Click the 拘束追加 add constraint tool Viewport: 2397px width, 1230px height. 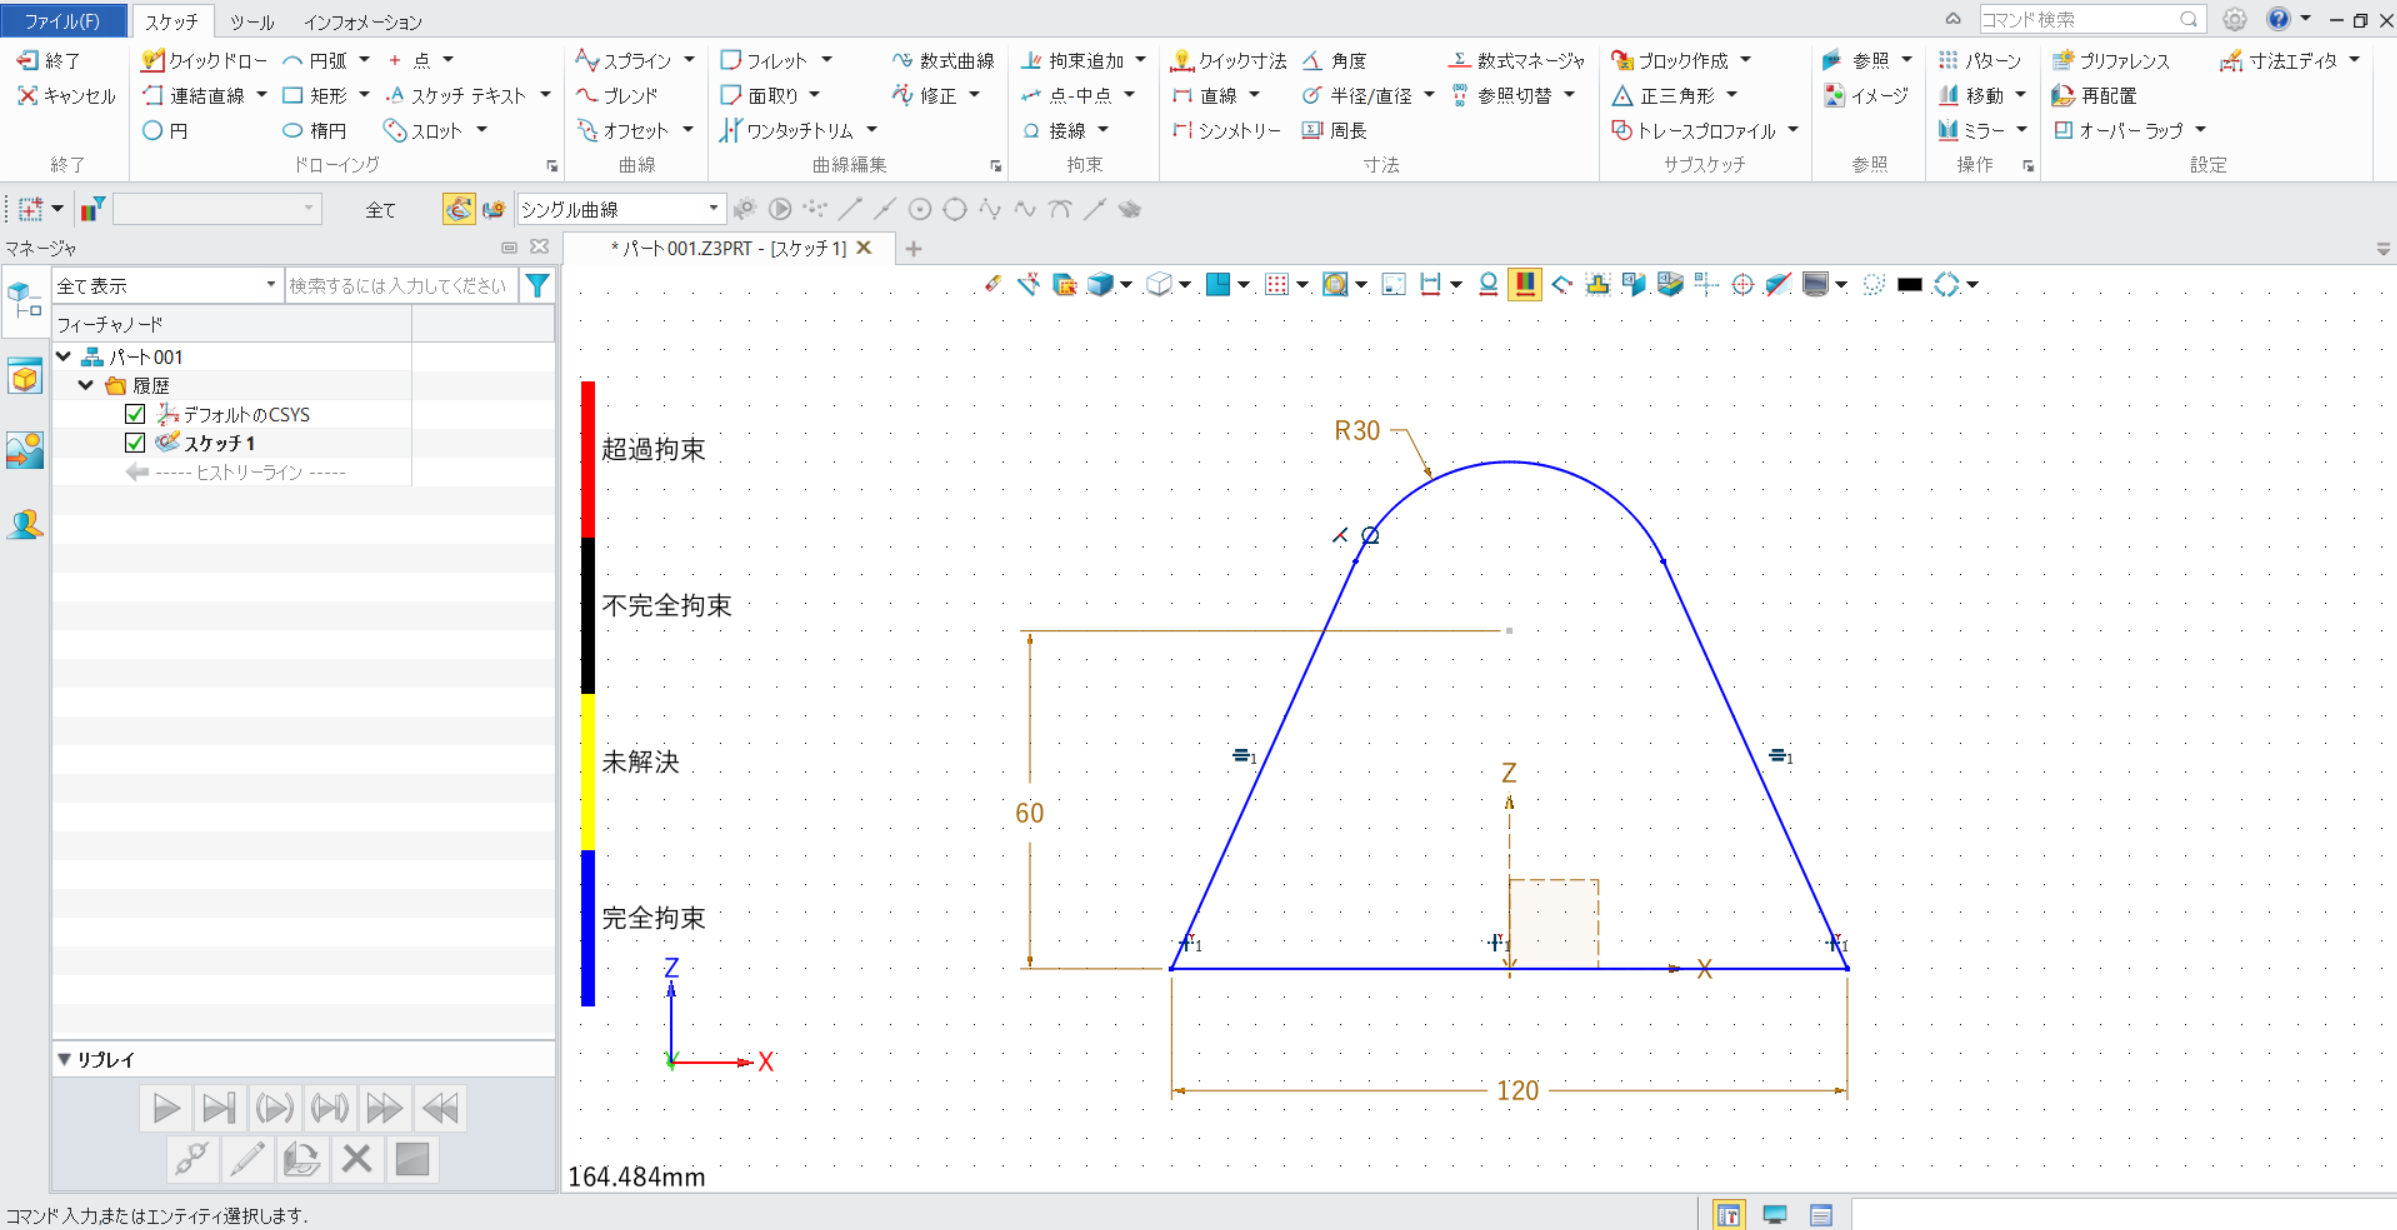(1073, 61)
